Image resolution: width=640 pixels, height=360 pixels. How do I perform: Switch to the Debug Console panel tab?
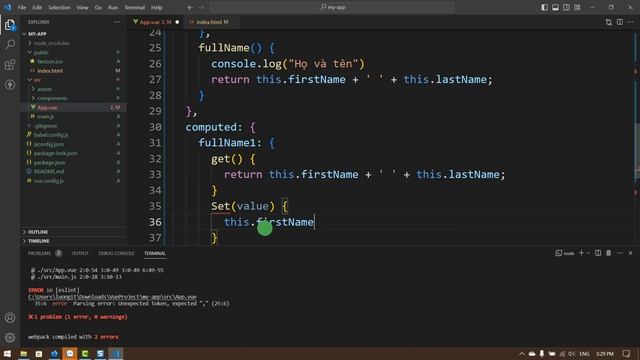tap(116, 253)
